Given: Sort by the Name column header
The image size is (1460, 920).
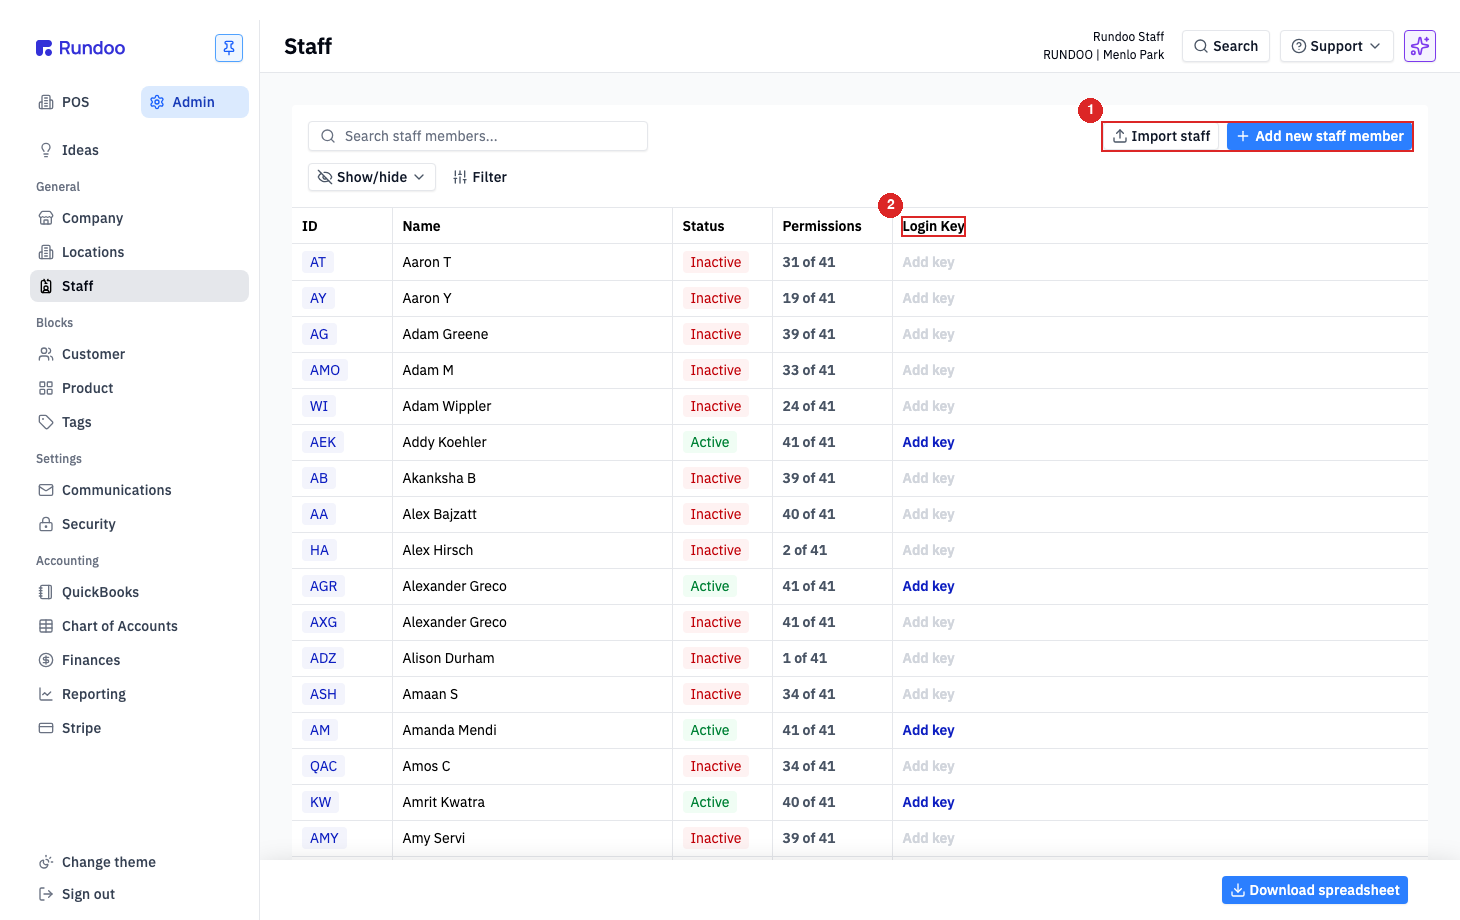Looking at the screenshot, I should pyautogui.click(x=421, y=226).
